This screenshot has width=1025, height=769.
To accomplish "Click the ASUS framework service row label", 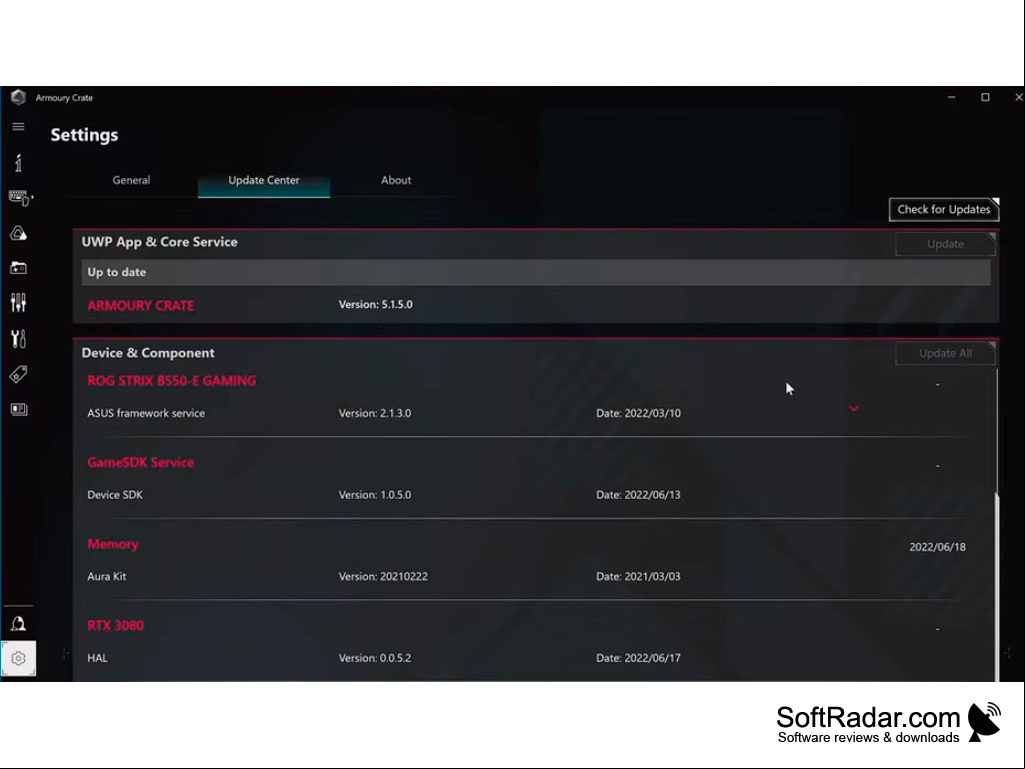I will click(x=146, y=413).
